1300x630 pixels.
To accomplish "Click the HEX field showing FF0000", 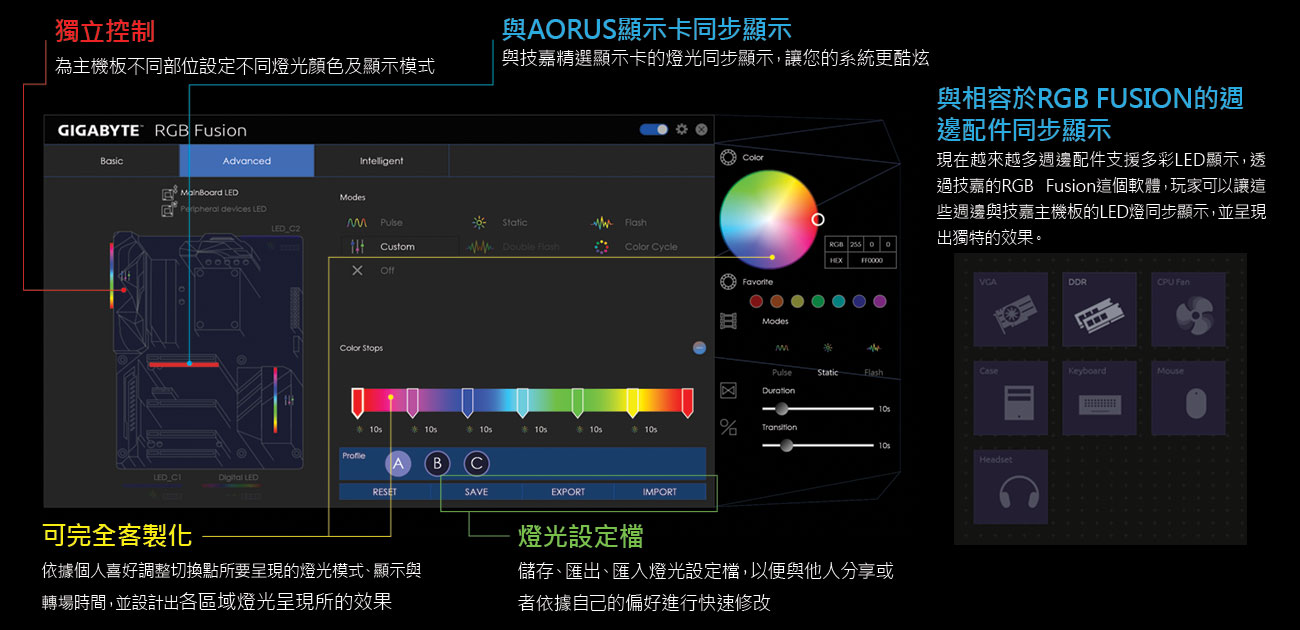I will (871, 260).
